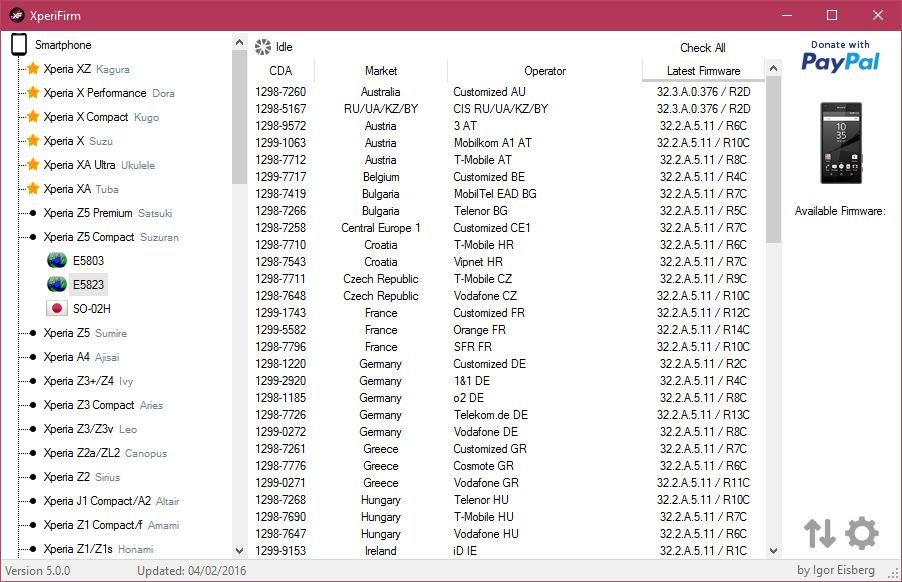The width and height of the screenshot is (902, 582).
Task: Sort by the Market column header
Action: pos(381,71)
